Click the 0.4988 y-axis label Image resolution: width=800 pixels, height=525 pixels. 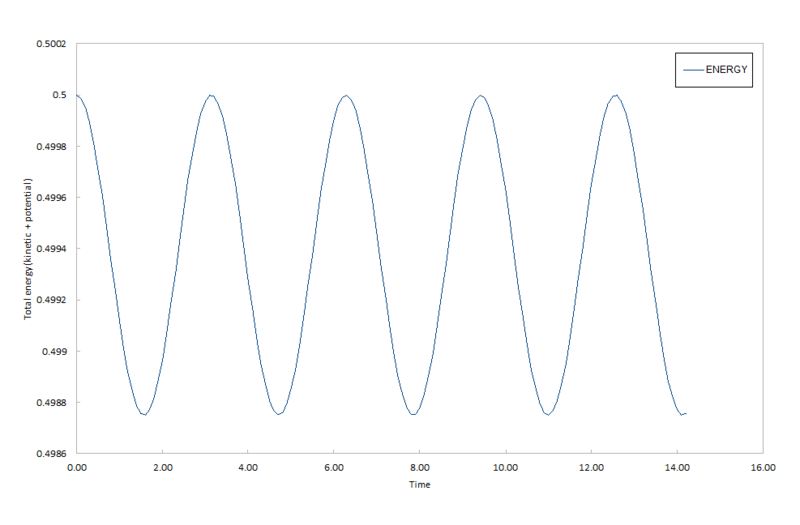(51, 403)
